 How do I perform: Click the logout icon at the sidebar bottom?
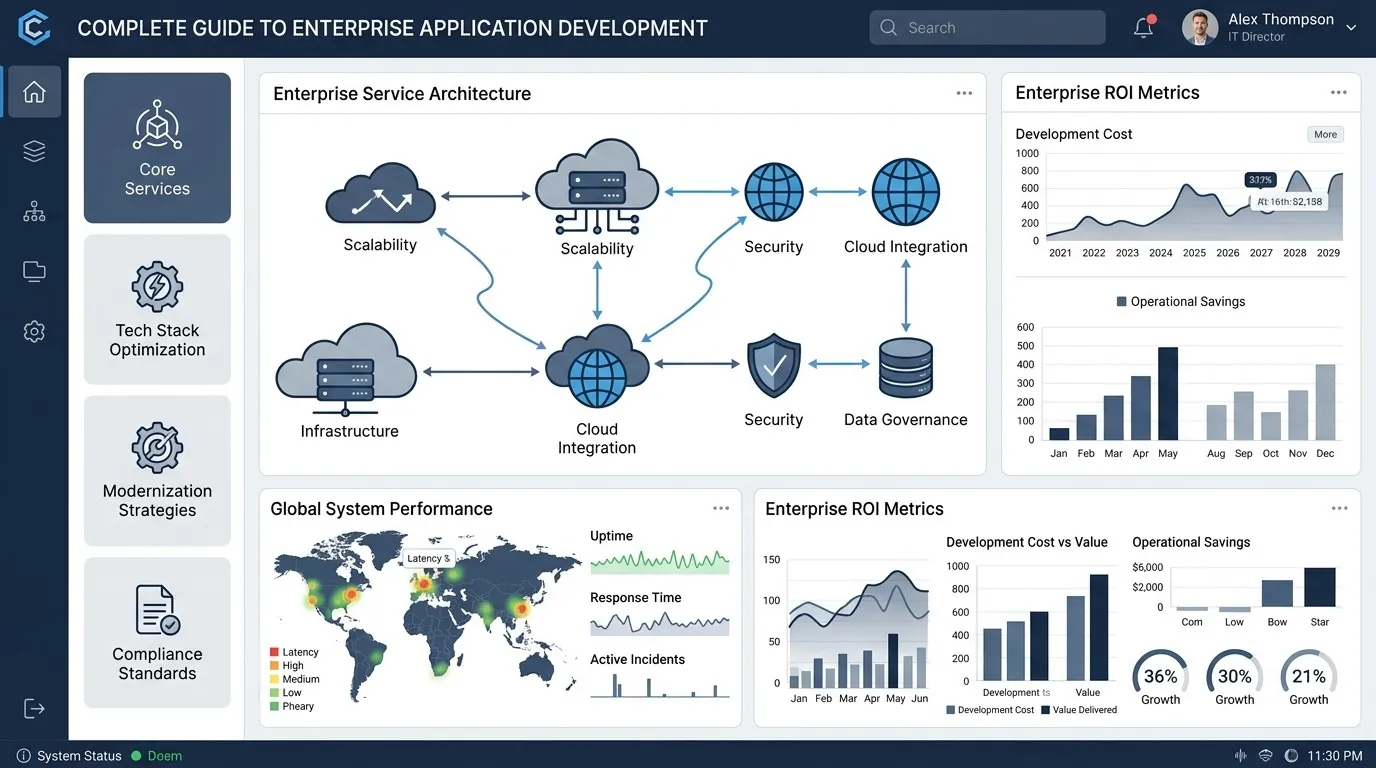34,708
